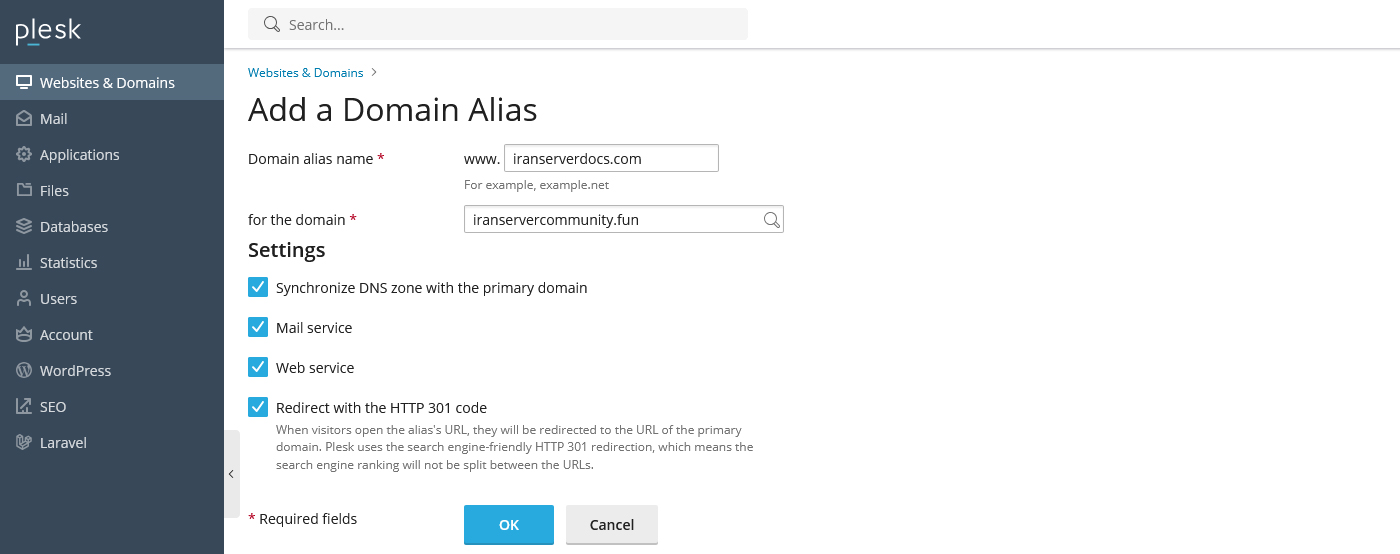Disable the Mail service checkbox
1400x554 pixels.
(x=258, y=328)
